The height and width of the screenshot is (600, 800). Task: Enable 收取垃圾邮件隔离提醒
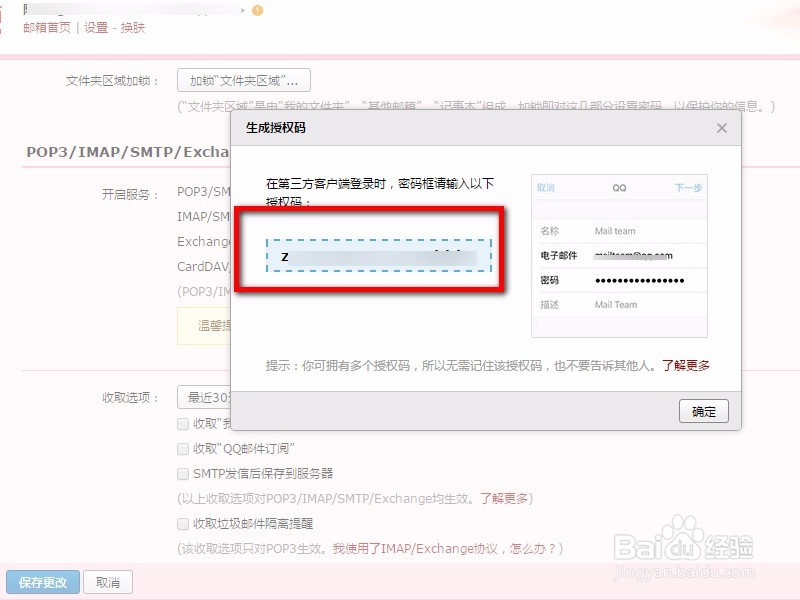(x=182, y=523)
